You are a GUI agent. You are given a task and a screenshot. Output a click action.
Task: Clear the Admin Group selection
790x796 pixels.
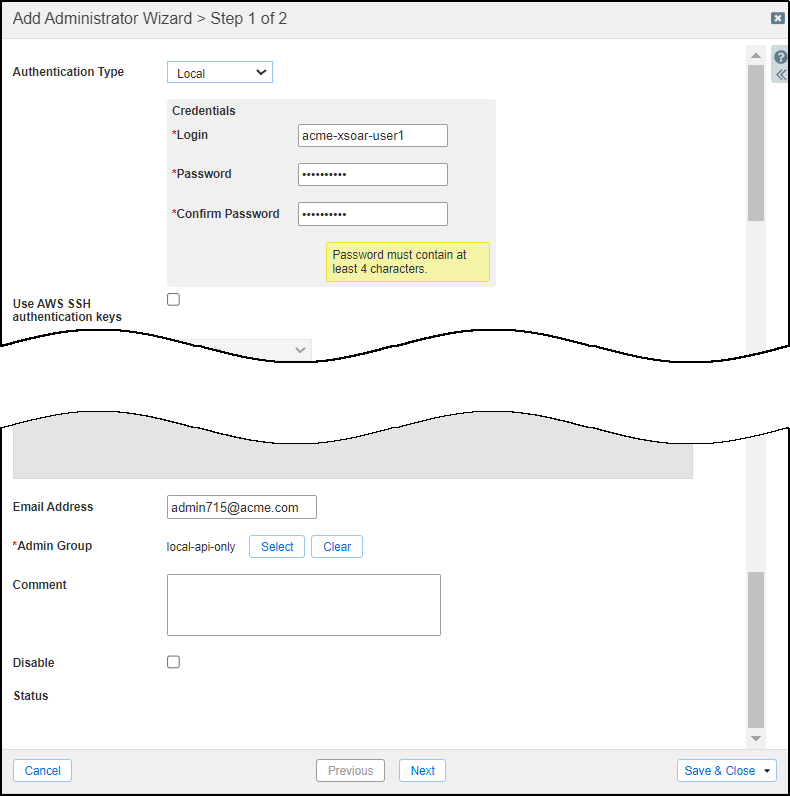(337, 547)
